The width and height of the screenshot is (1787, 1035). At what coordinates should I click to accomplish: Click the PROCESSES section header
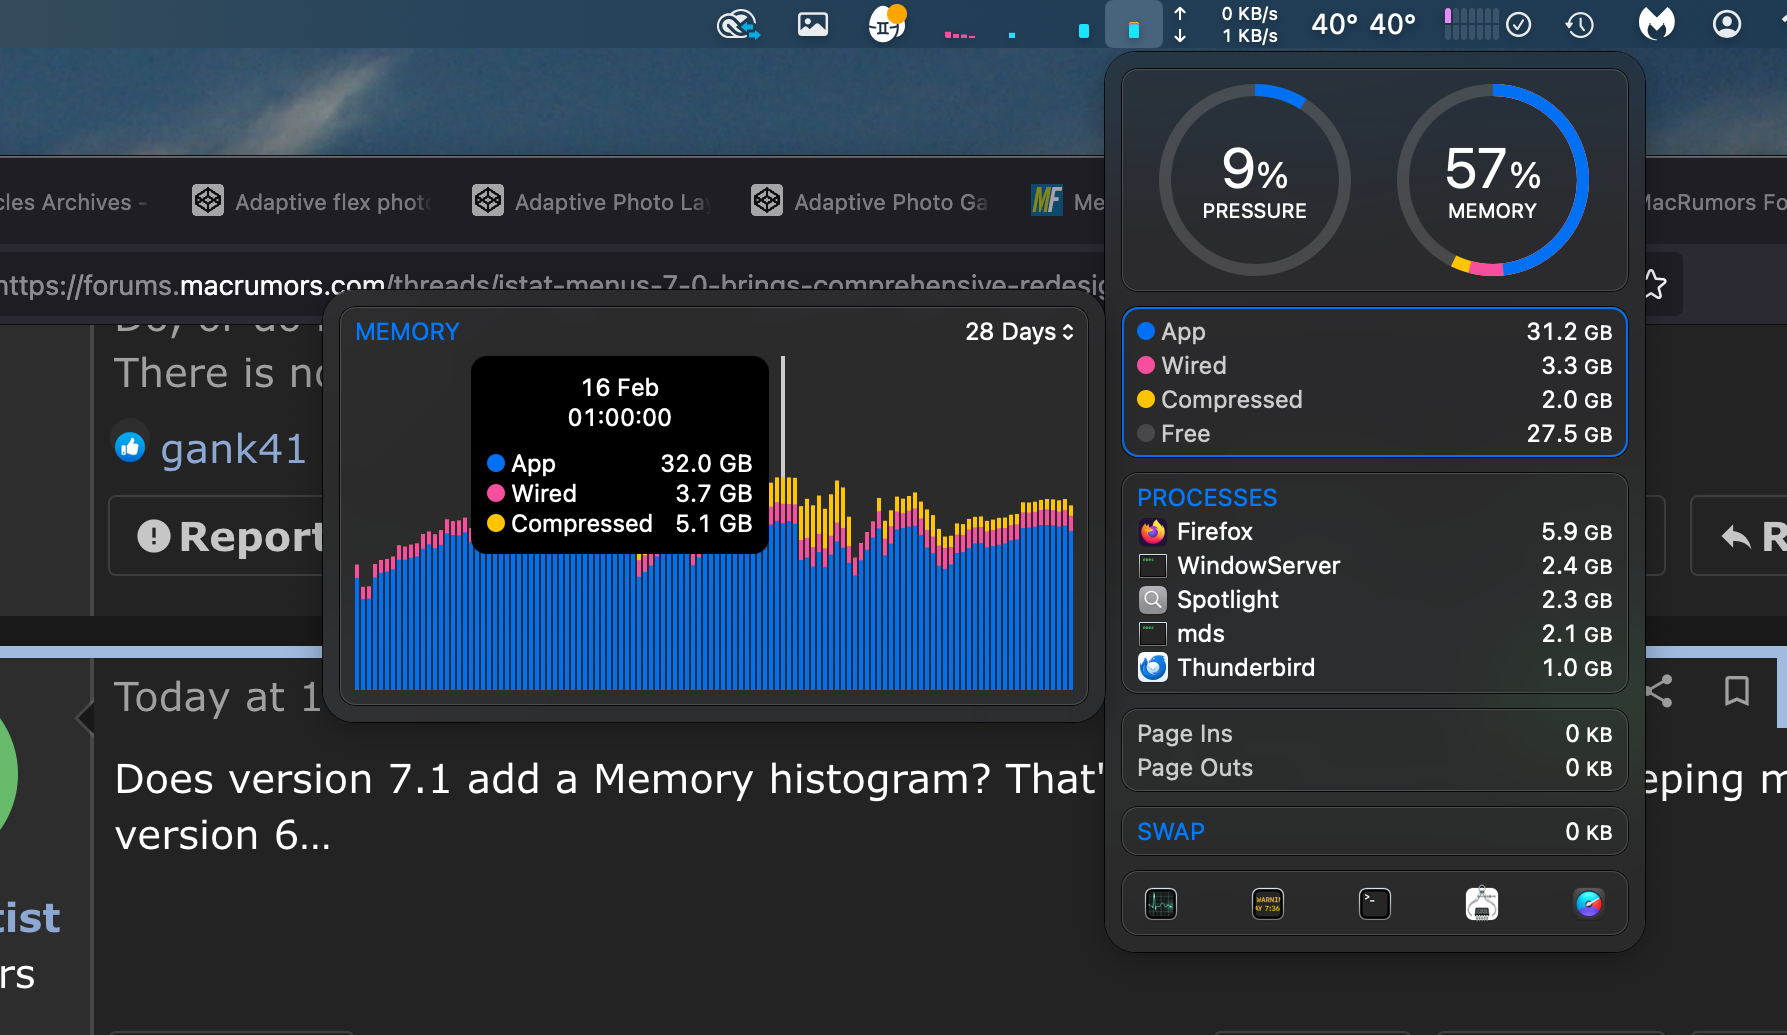point(1207,498)
